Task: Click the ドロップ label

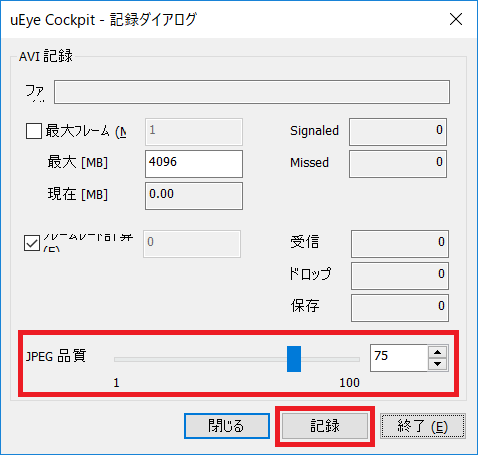Action: point(310,274)
